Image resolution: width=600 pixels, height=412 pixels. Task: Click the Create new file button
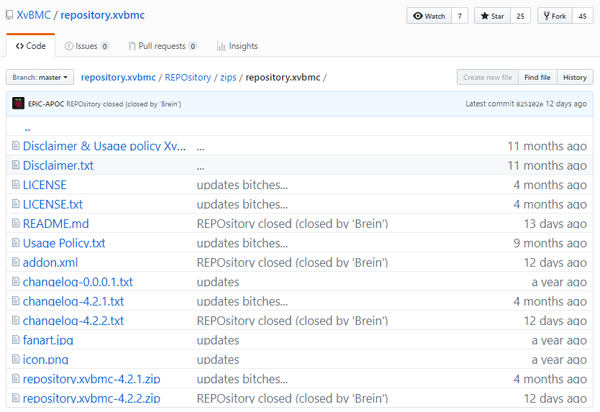click(488, 77)
